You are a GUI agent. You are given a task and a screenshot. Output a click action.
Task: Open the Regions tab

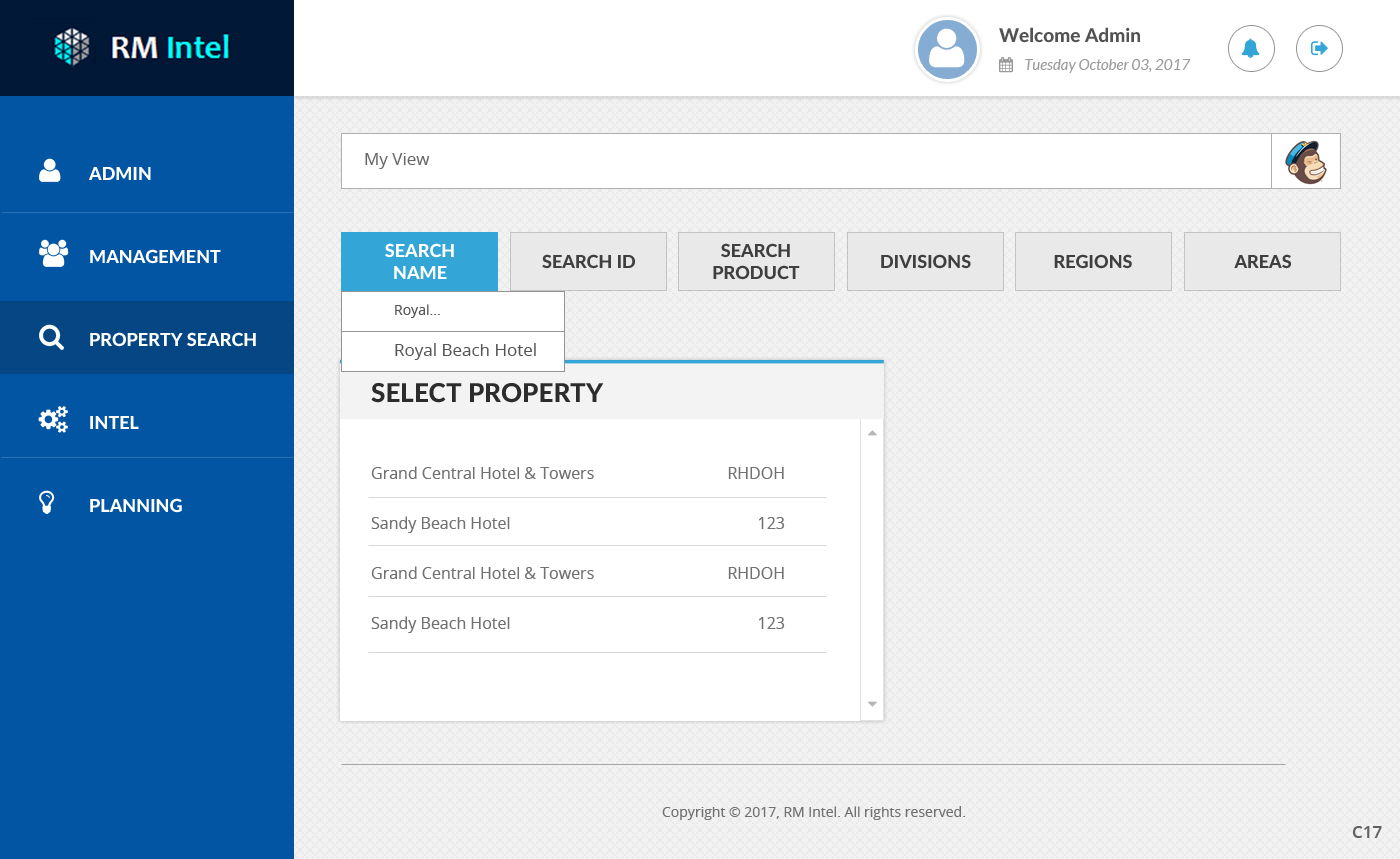1092,262
